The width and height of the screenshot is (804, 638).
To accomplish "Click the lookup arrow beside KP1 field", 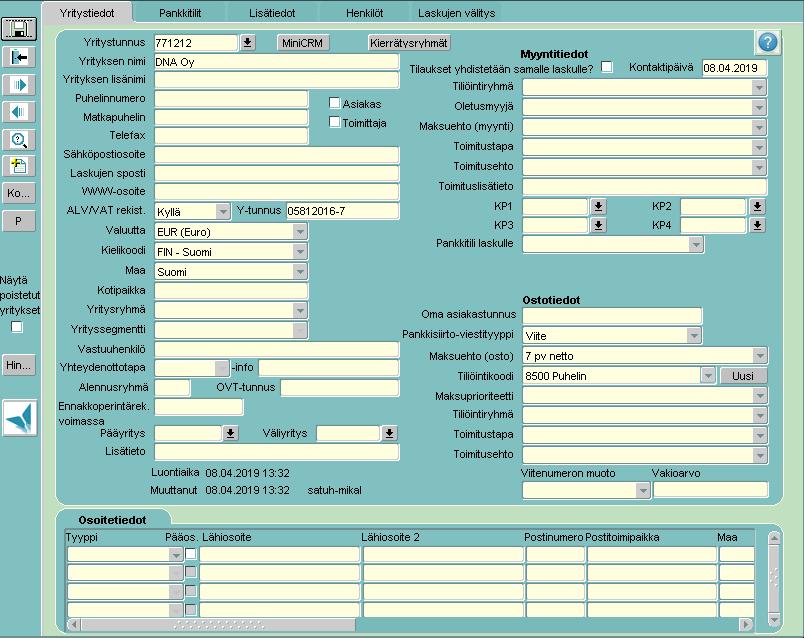I will tap(598, 206).
